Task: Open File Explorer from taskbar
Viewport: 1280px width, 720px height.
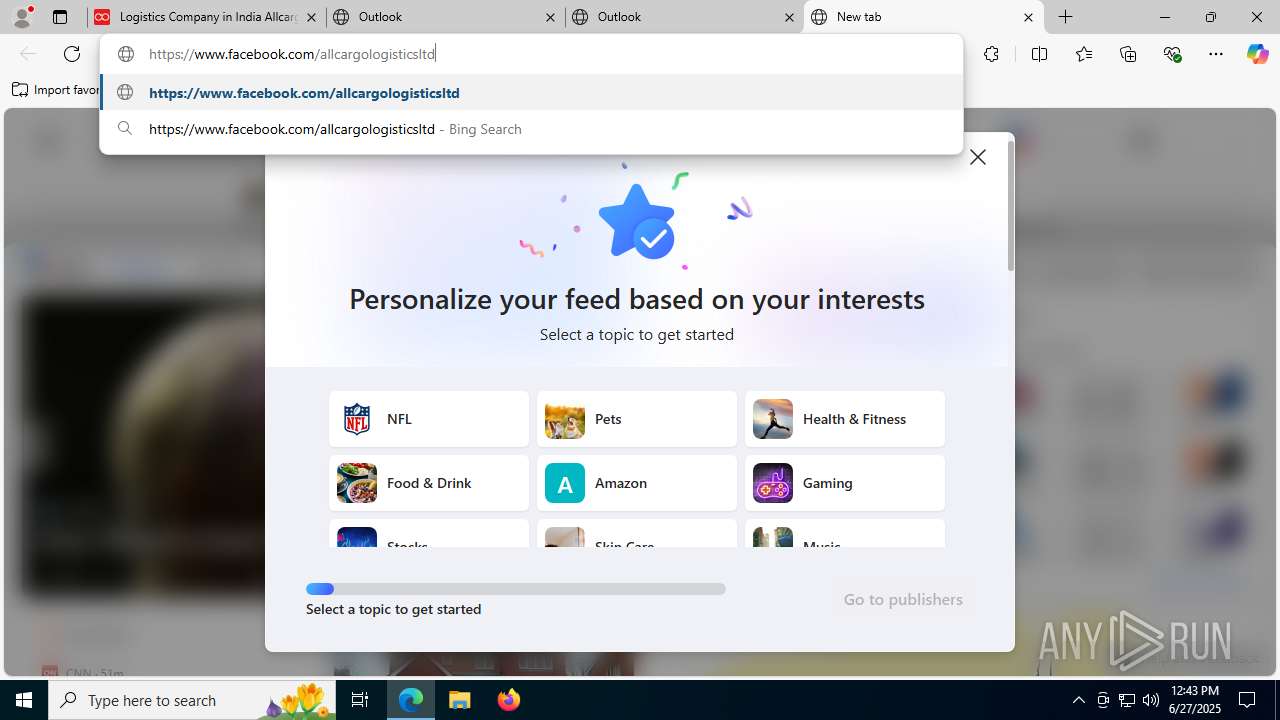Action: click(460, 700)
